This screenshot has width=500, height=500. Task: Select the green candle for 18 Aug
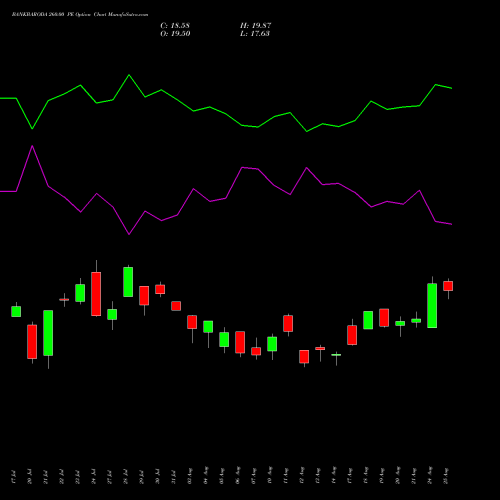(x=368, y=320)
